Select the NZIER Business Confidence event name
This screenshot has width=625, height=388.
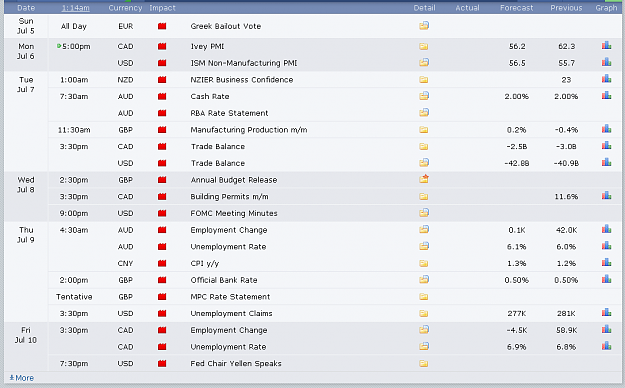(x=242, y=80)
